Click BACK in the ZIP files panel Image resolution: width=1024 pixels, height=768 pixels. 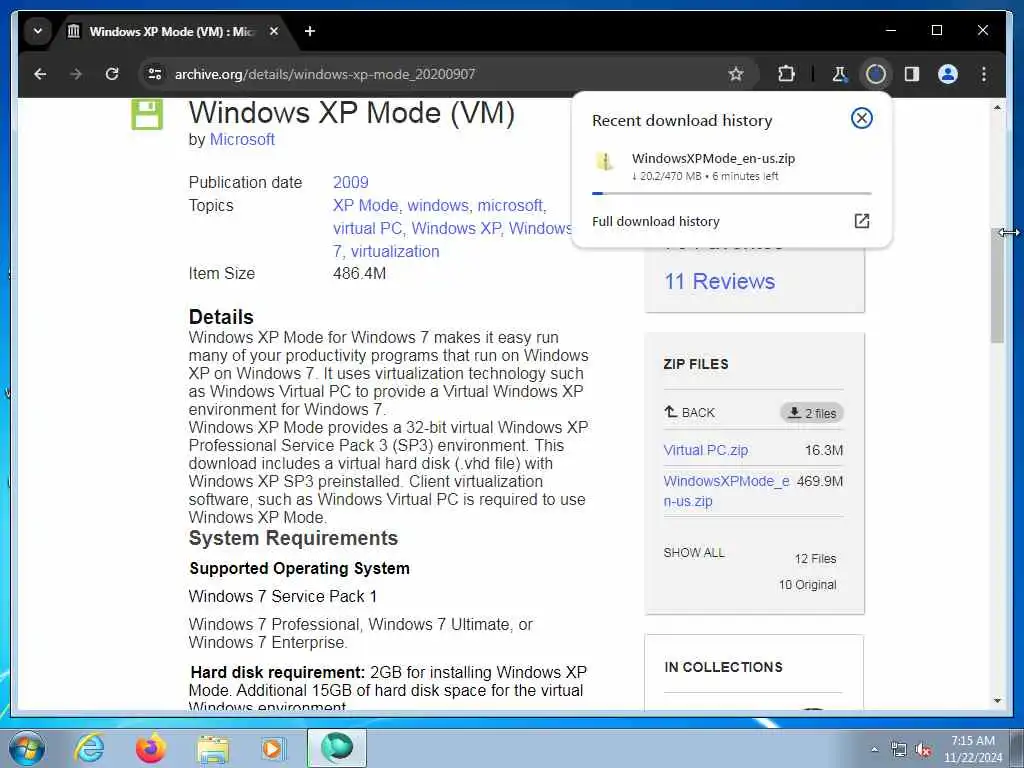coord(690,413)
